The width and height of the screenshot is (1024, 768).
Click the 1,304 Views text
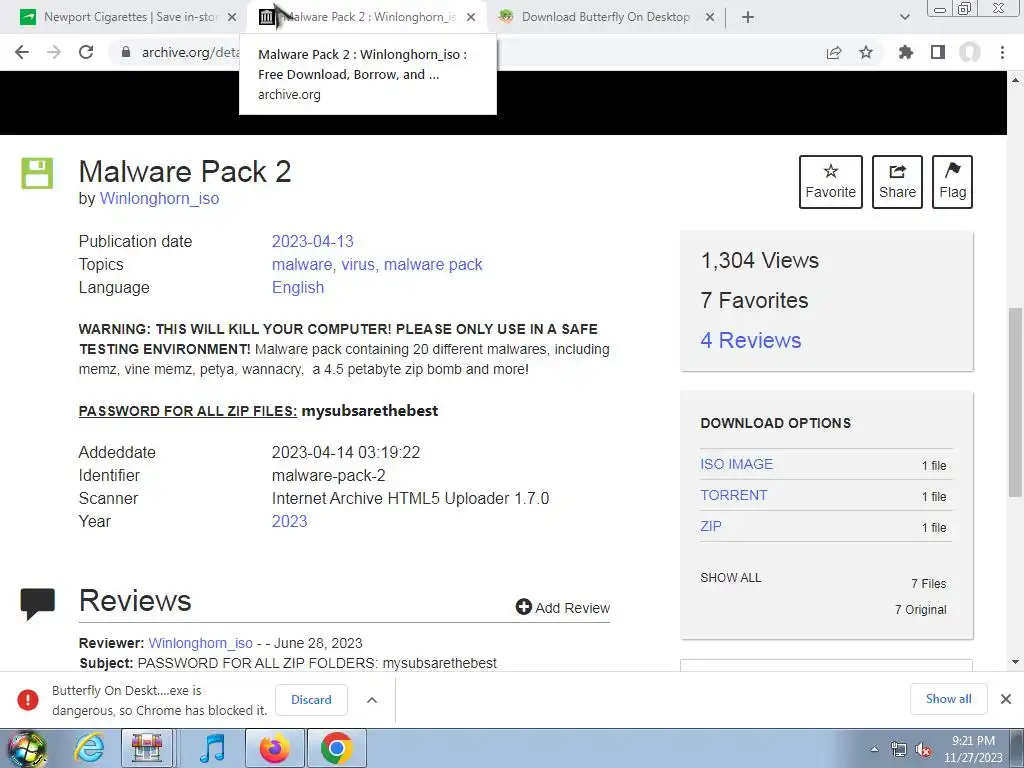[760, 261]
